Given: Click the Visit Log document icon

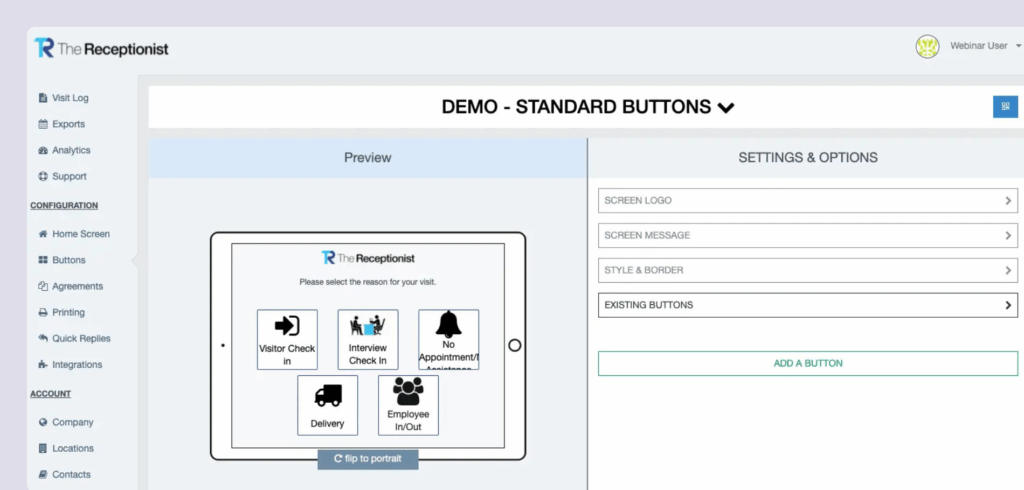Looking at the screenshot, I should [x=43, y=98].
